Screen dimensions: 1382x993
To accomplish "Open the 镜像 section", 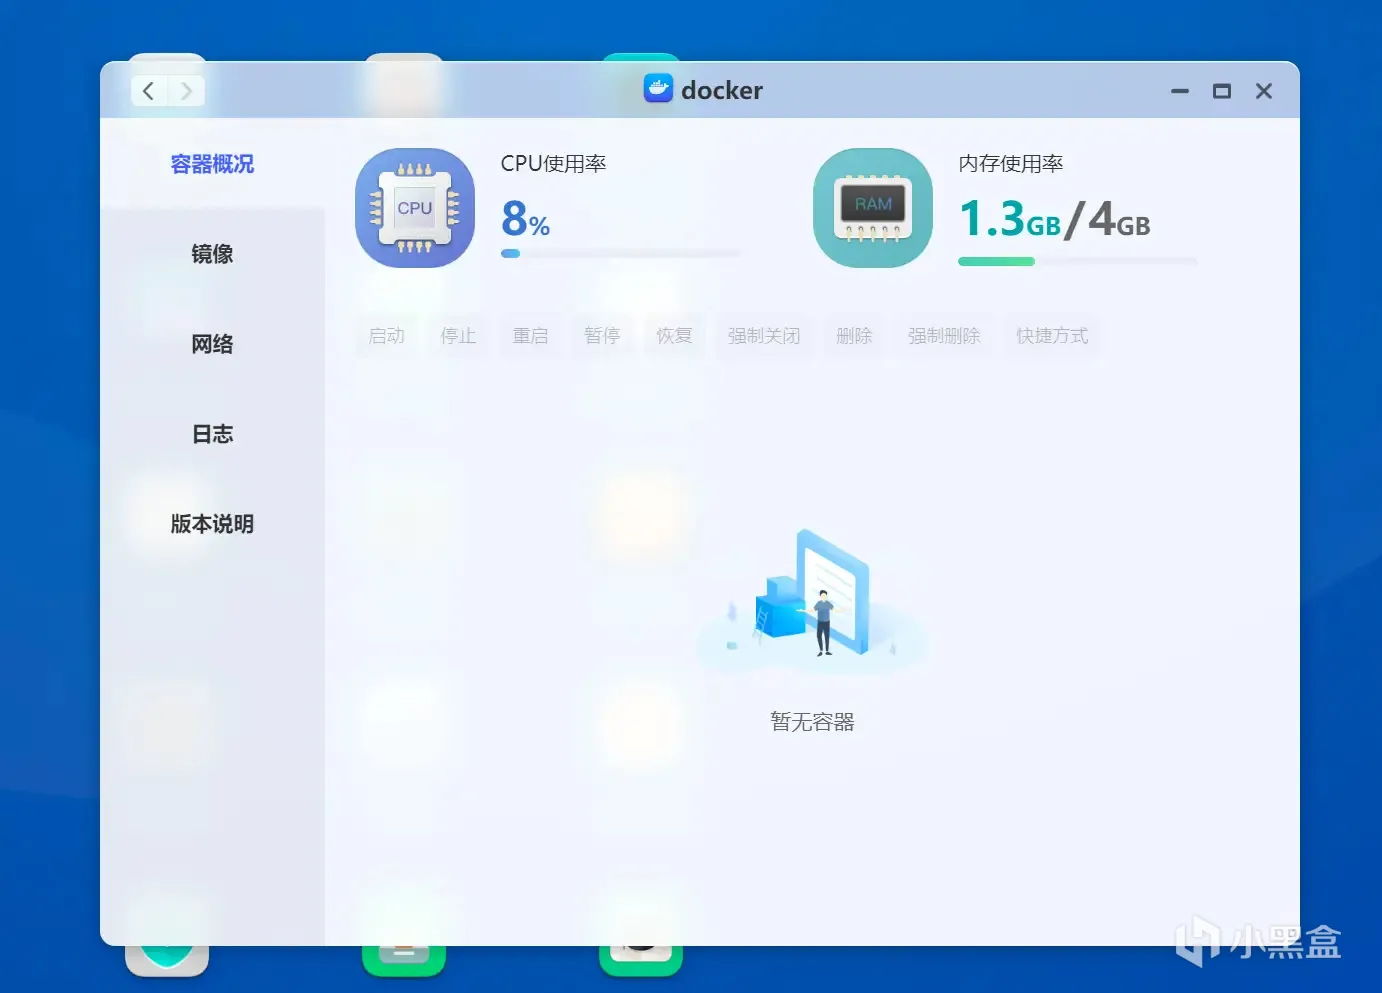I will [212, 254].
